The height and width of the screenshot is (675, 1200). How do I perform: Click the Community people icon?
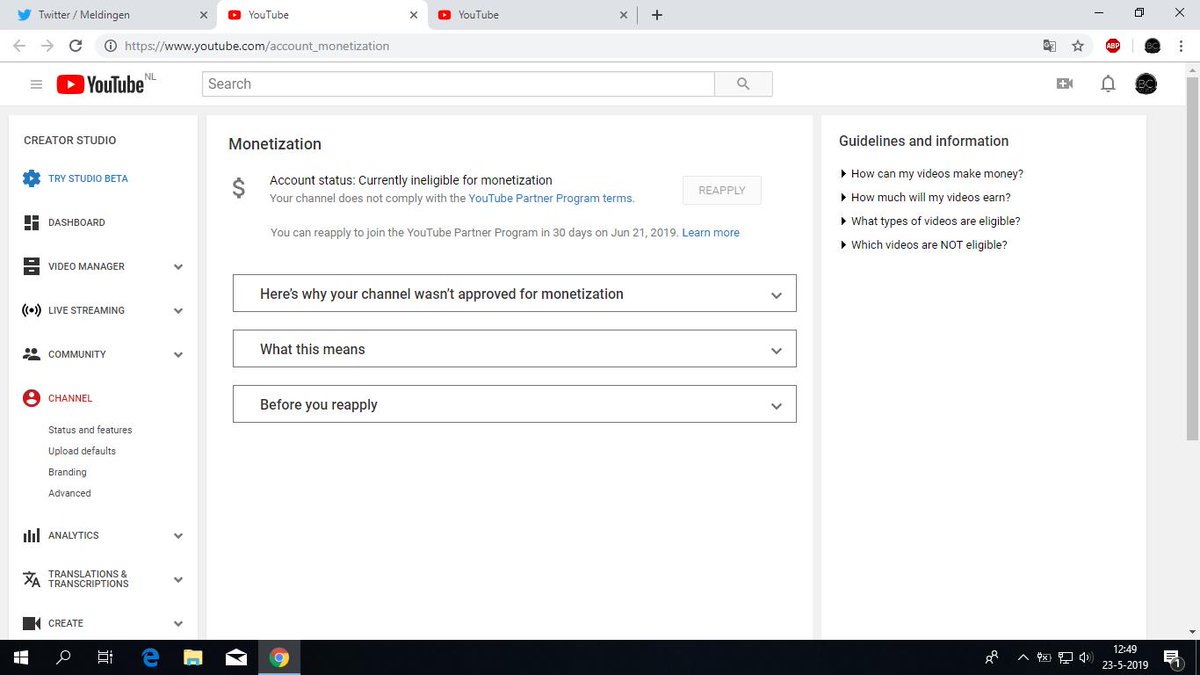(31, 354)
